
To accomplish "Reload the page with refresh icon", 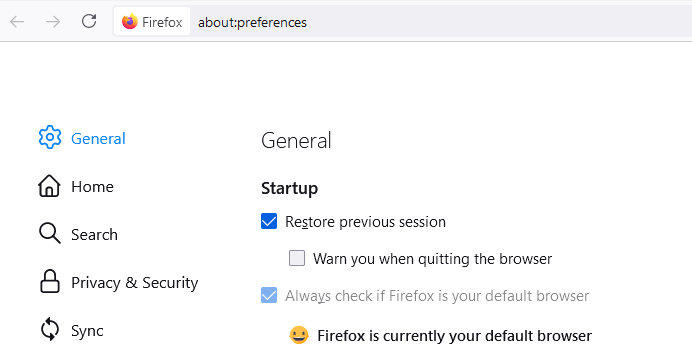I will click(x=89, y=21).
